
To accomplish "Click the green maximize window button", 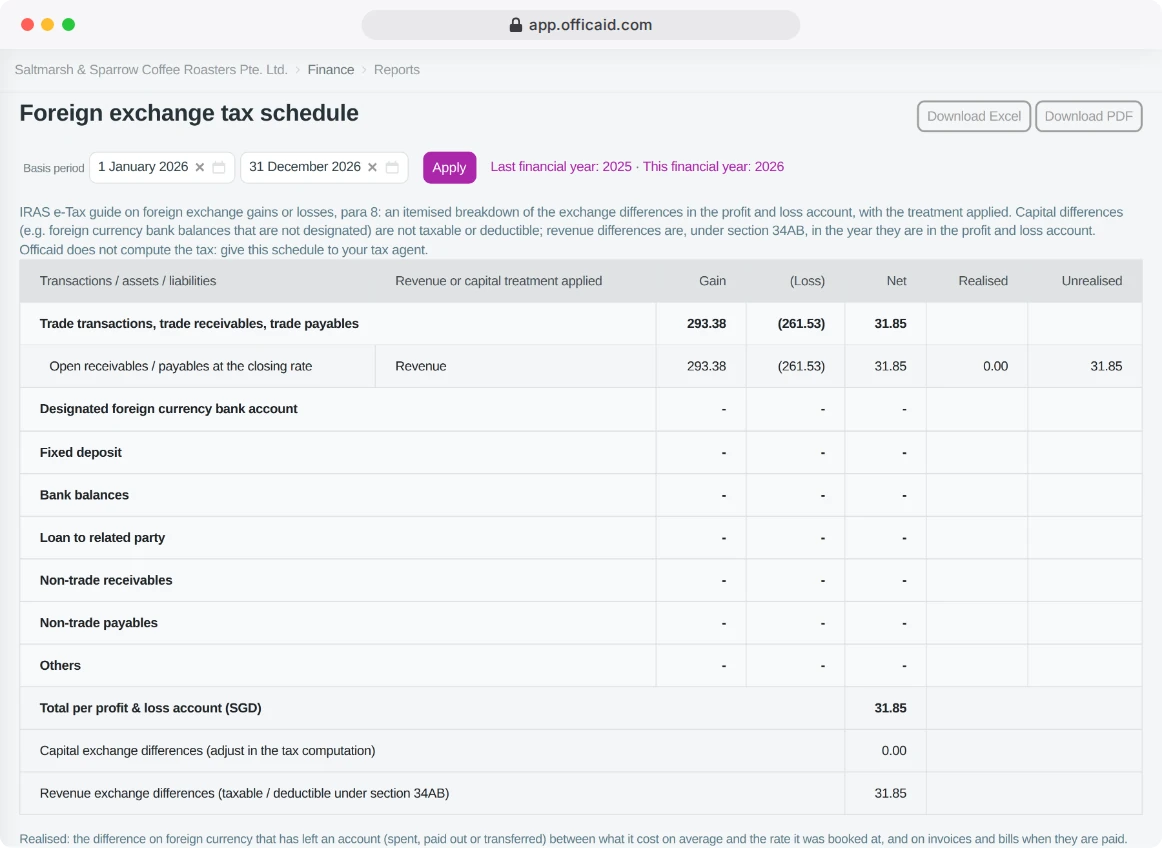I will click(x=69, y=24).
